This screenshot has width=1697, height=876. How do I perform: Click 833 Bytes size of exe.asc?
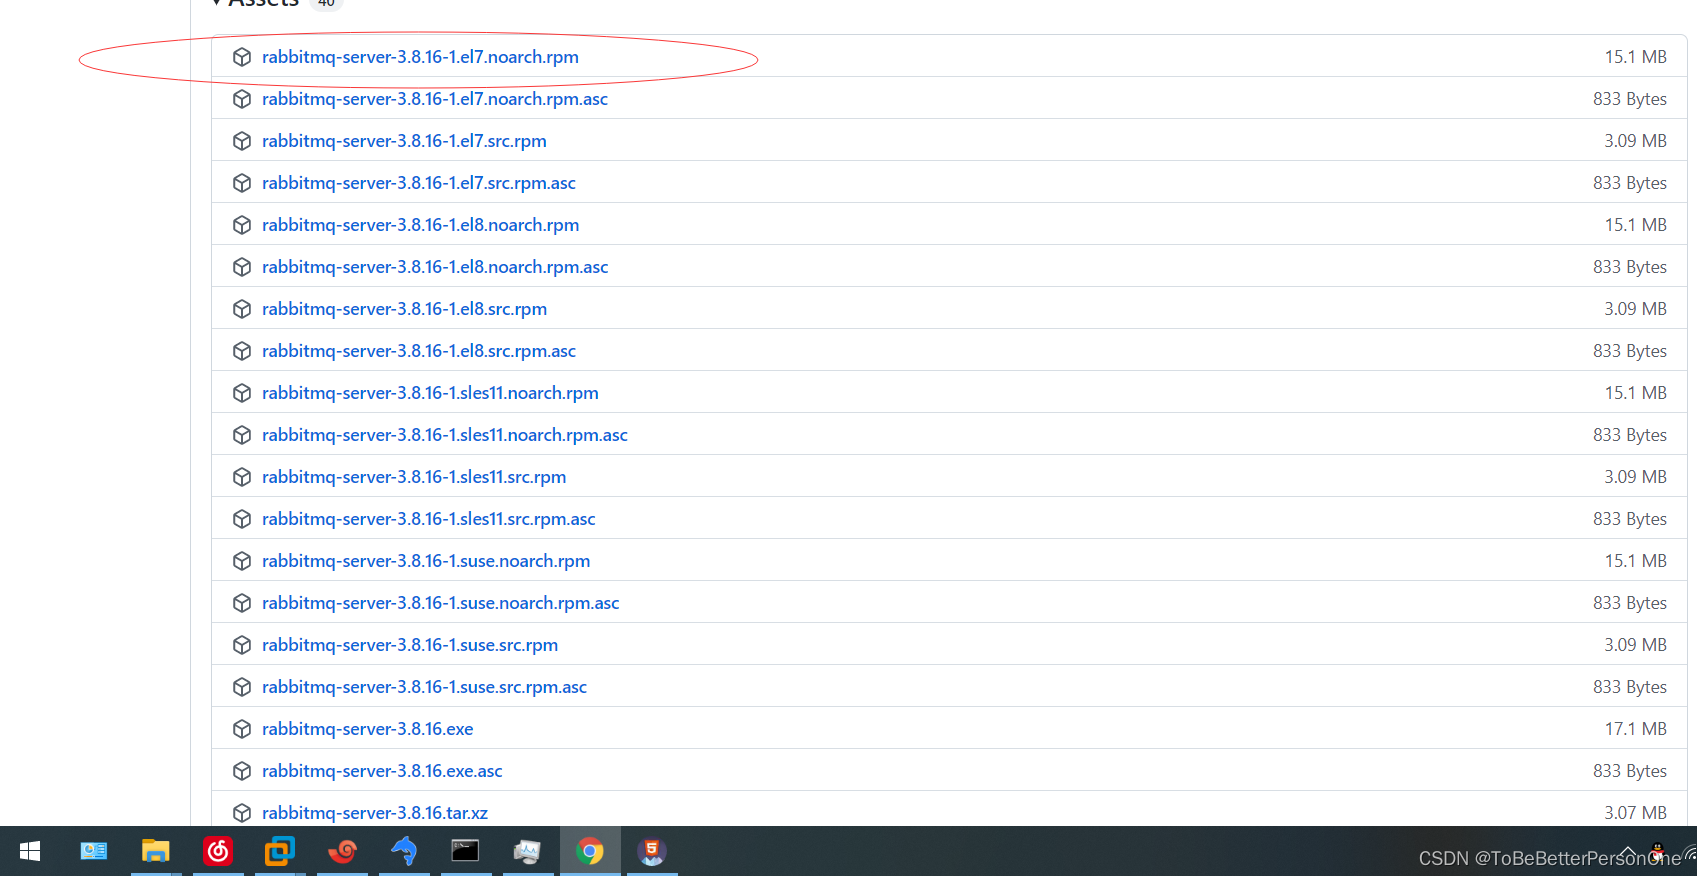pos(1630,771)
